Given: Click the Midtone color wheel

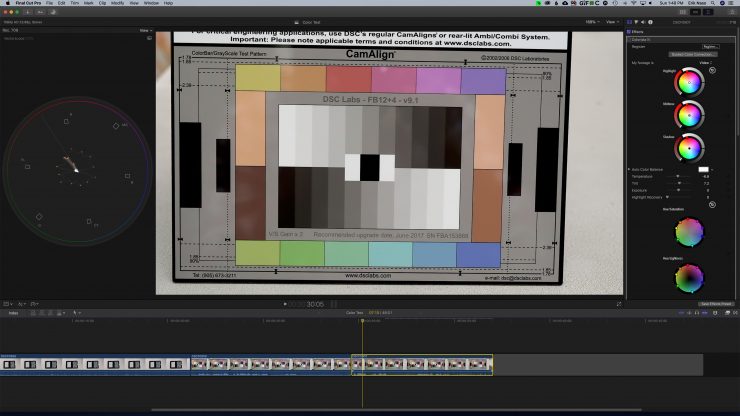Looking at the screenshot, I should click(689, 115).
